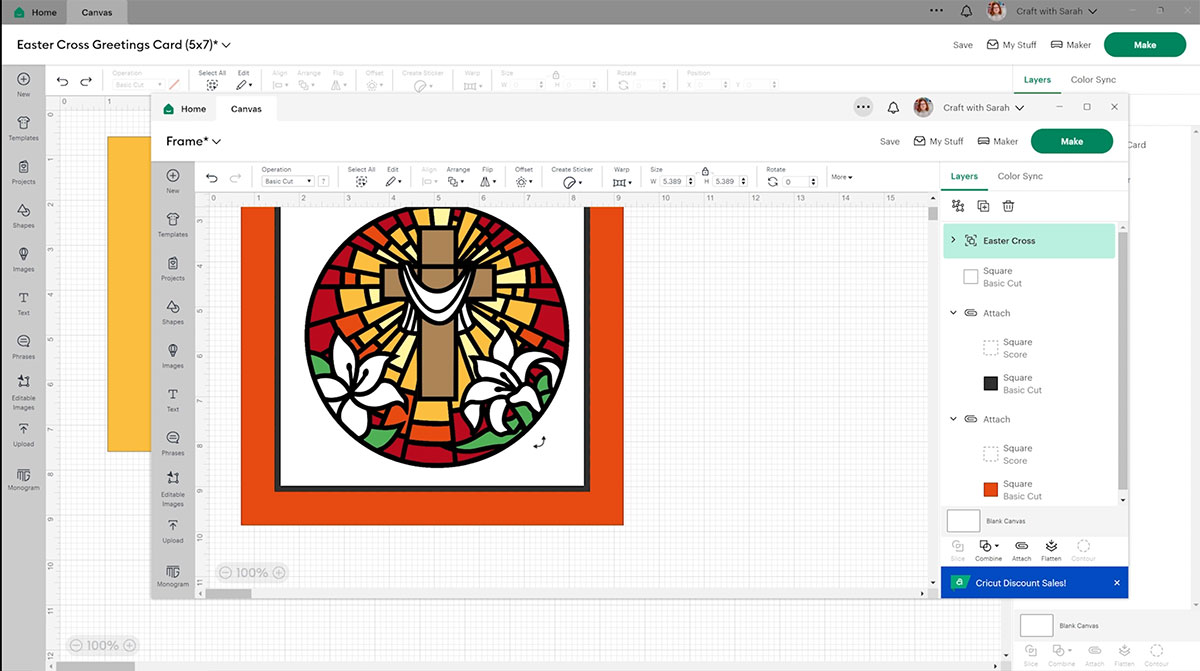Viewport: 1200px width, 671px height.
Task: Switch to Home tab in Frame window
Action: point(185,109)
